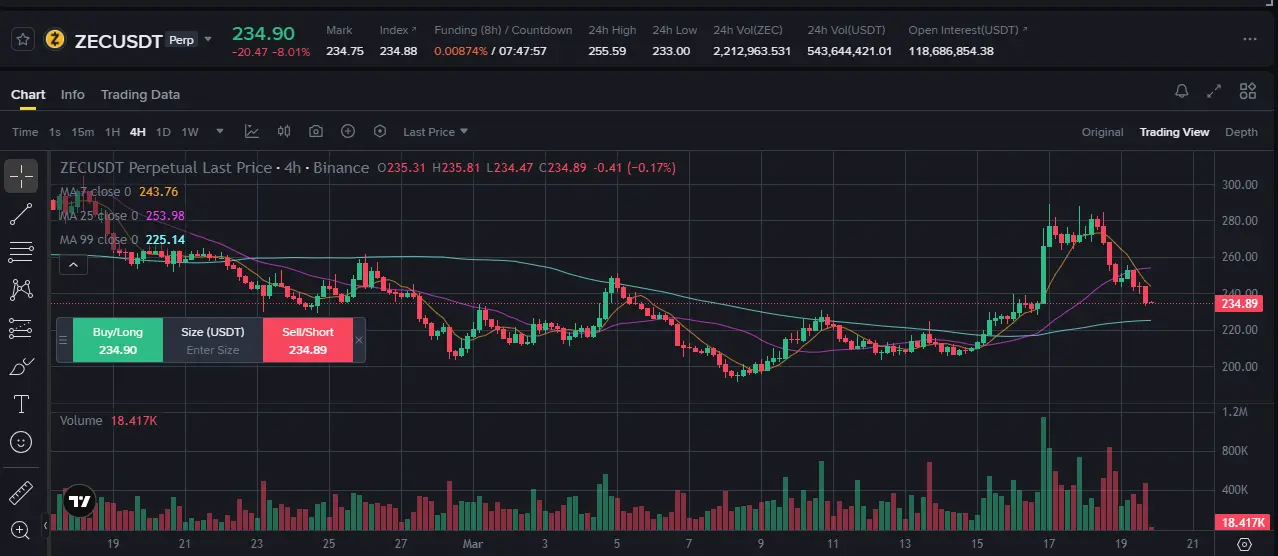The height and width of the screenshot is (556, 1278).
Task: Open the ZECUSDT pair selector dropdown arrow
Action: (208, 40)
